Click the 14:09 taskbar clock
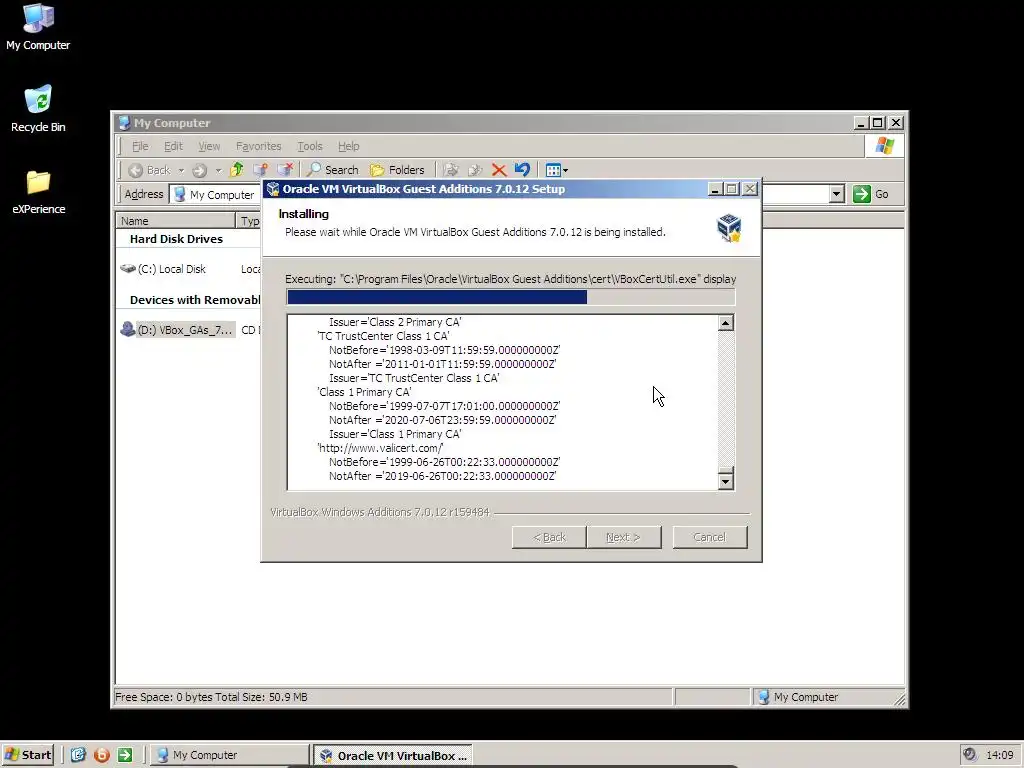 (x=1000, y=755)
